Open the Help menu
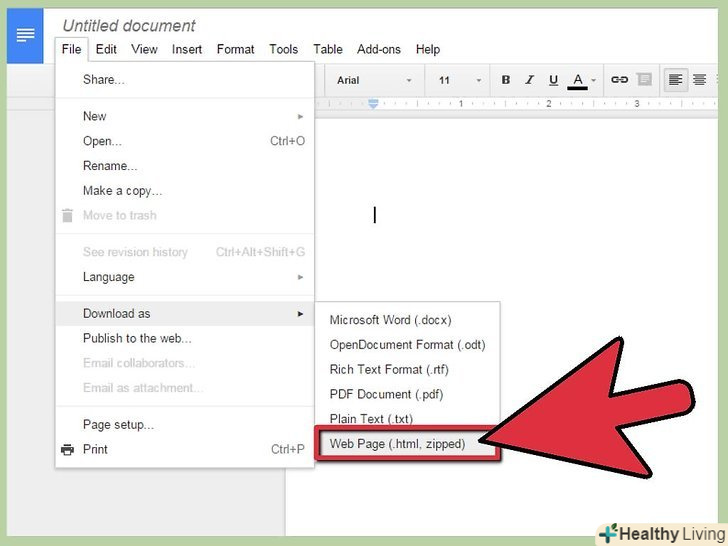The width and height of the screenshot is (728, 546). (428, 49)
